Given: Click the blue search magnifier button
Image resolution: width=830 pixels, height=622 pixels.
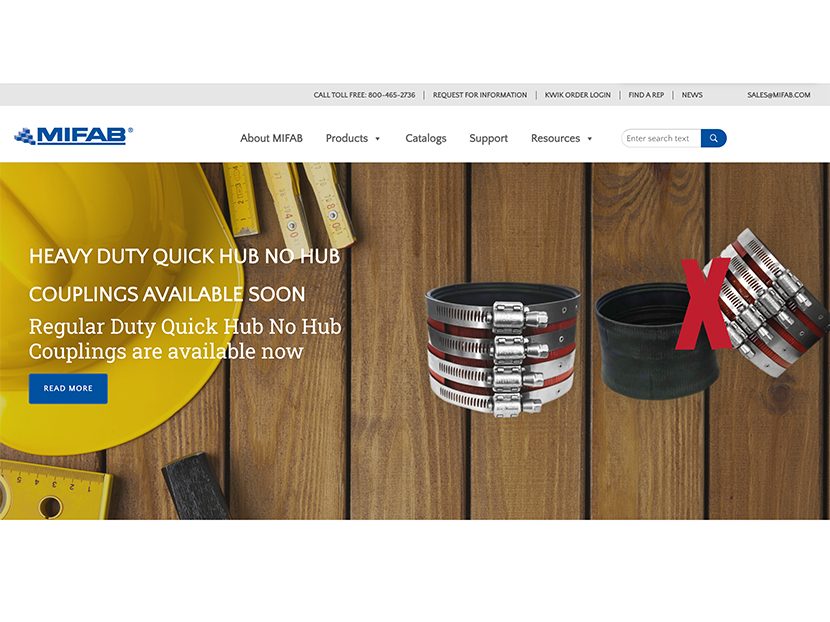Looking at the screenshot, I should pos(713,138).
